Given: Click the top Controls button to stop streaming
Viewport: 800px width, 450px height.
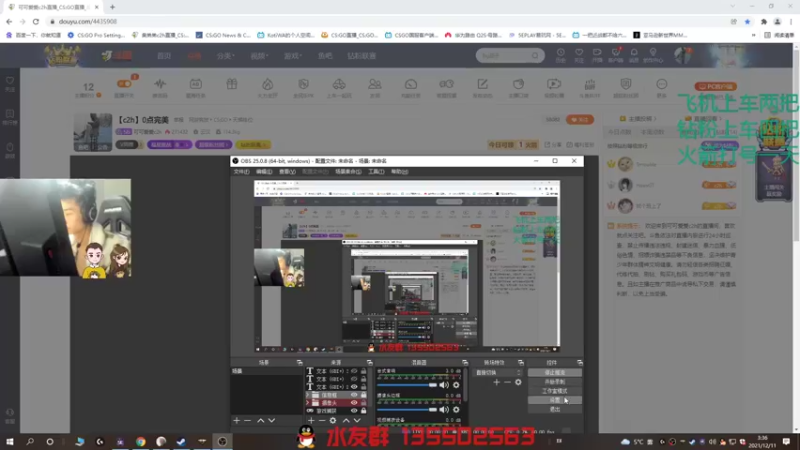Looking at the screenshot, I should 555,372.
